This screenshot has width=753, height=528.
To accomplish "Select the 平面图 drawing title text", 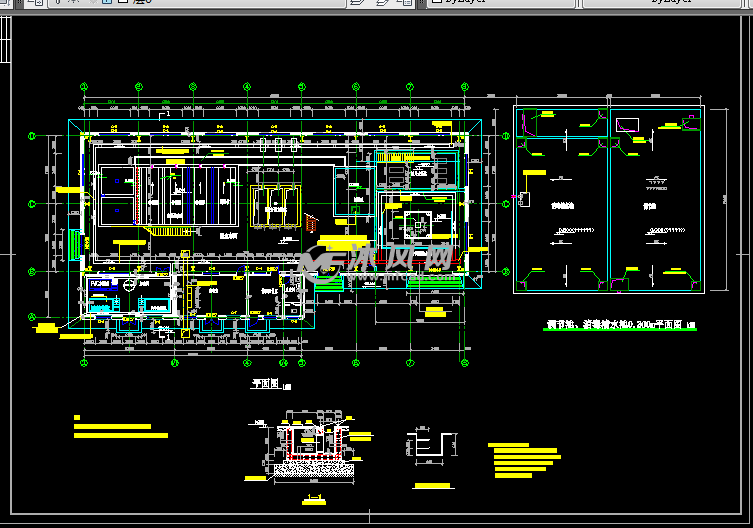I will point(266,383).
